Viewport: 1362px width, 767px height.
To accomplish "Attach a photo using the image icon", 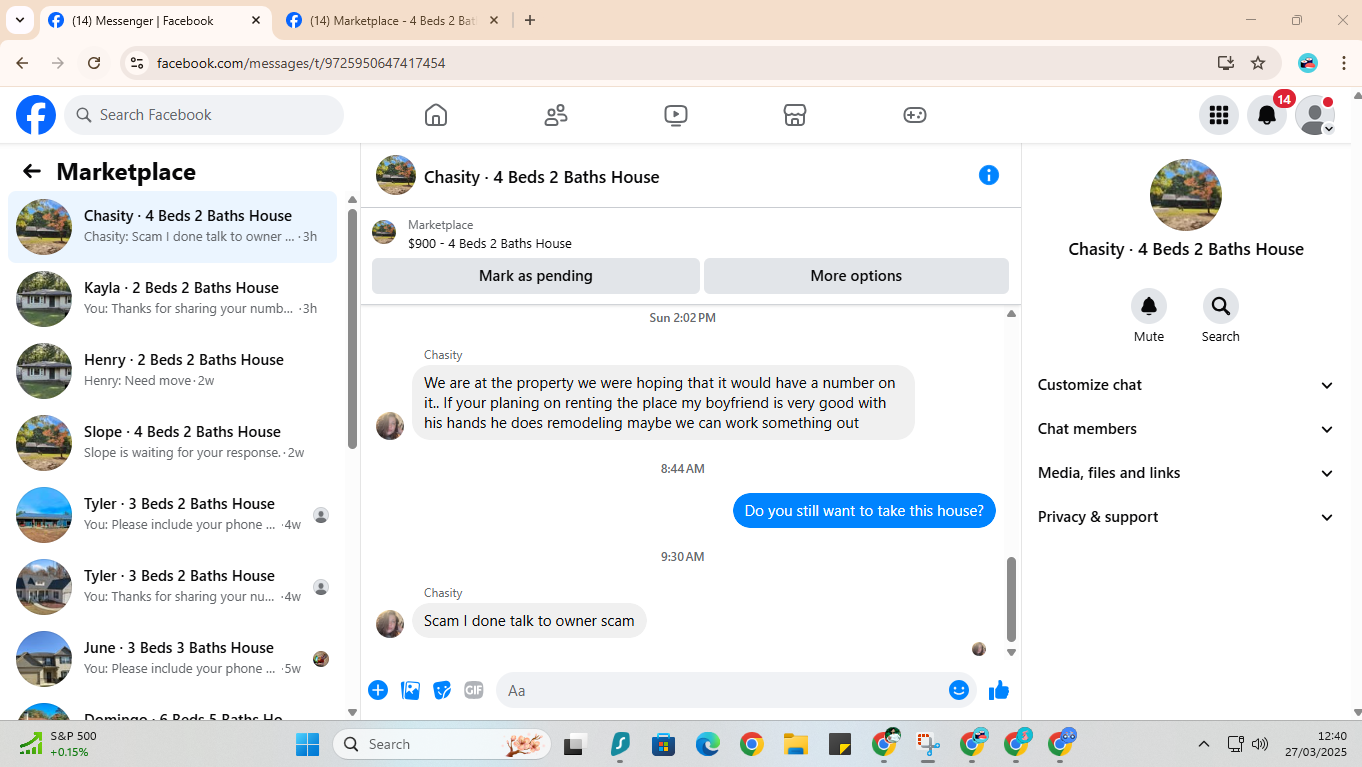I will [x=410, y=690].
